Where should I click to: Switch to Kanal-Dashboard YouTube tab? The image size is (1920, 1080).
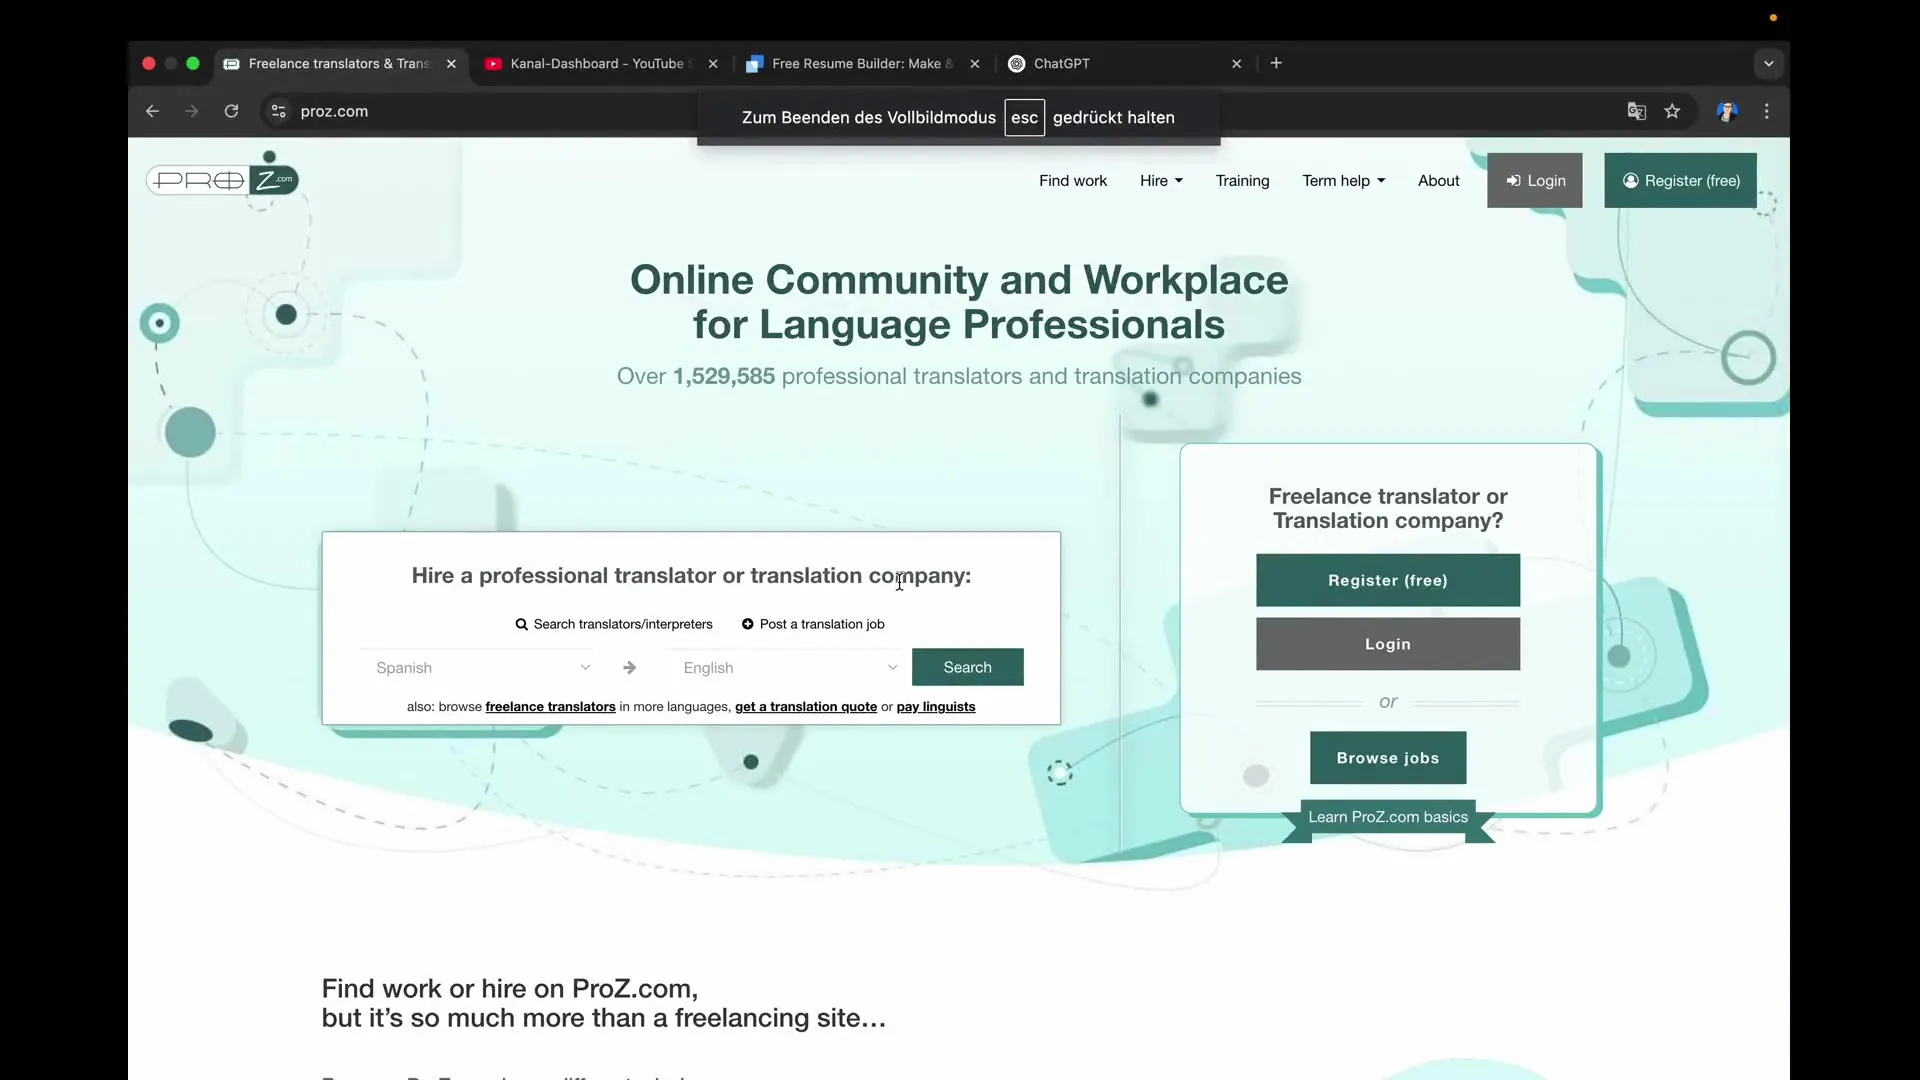click(x=596, y=63)
